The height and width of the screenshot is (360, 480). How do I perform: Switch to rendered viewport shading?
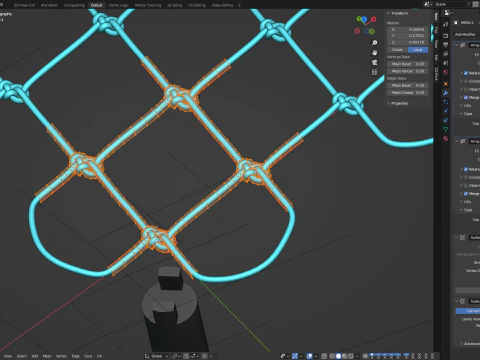(350, 356)
